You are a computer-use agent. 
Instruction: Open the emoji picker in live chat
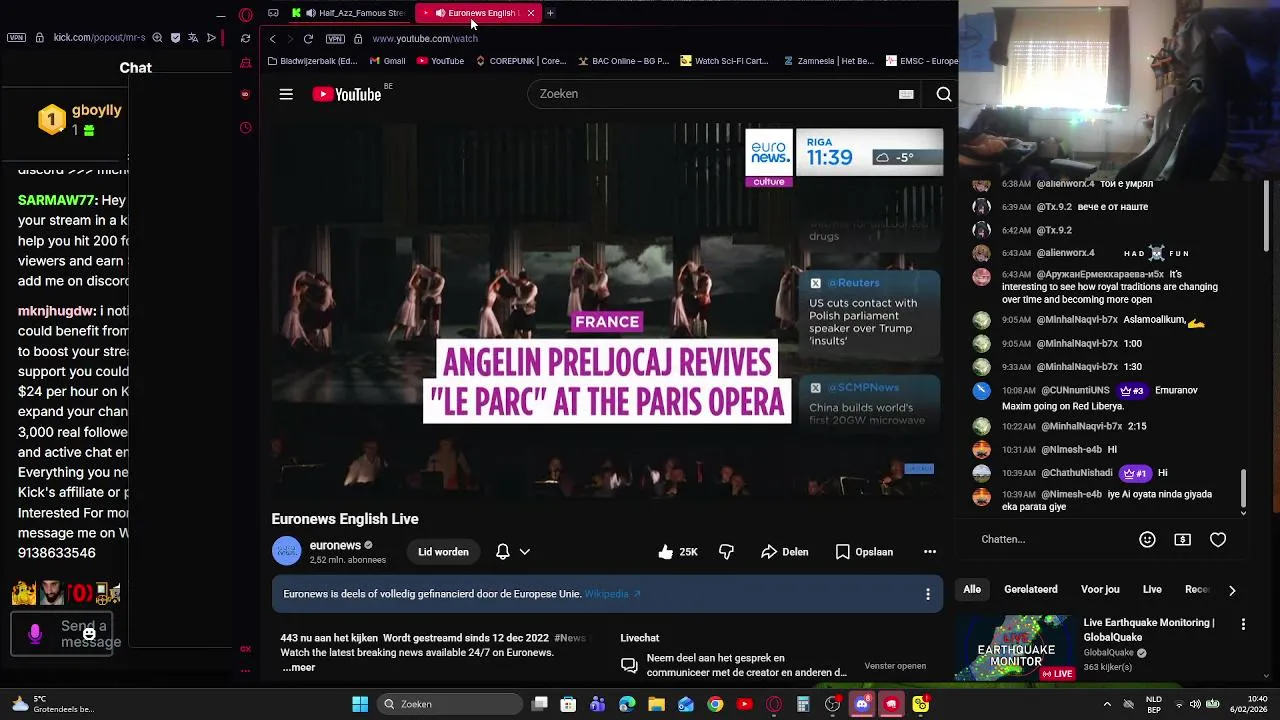[1147, 539]
